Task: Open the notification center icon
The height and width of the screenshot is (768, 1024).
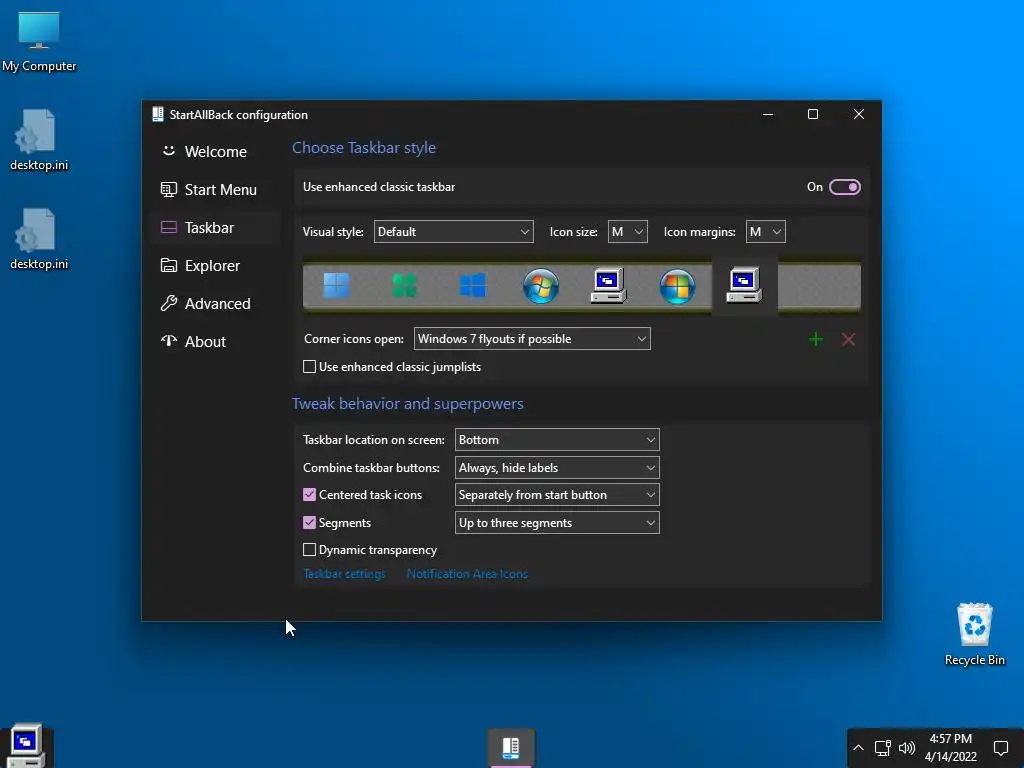Action: pyautogui.click(x=1001, y=748)
